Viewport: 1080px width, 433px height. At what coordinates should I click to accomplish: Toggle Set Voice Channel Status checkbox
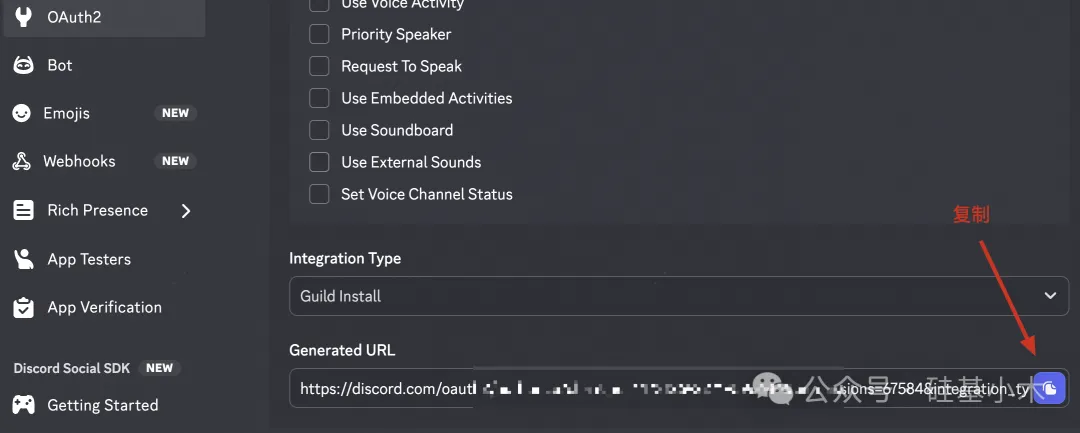319,194
